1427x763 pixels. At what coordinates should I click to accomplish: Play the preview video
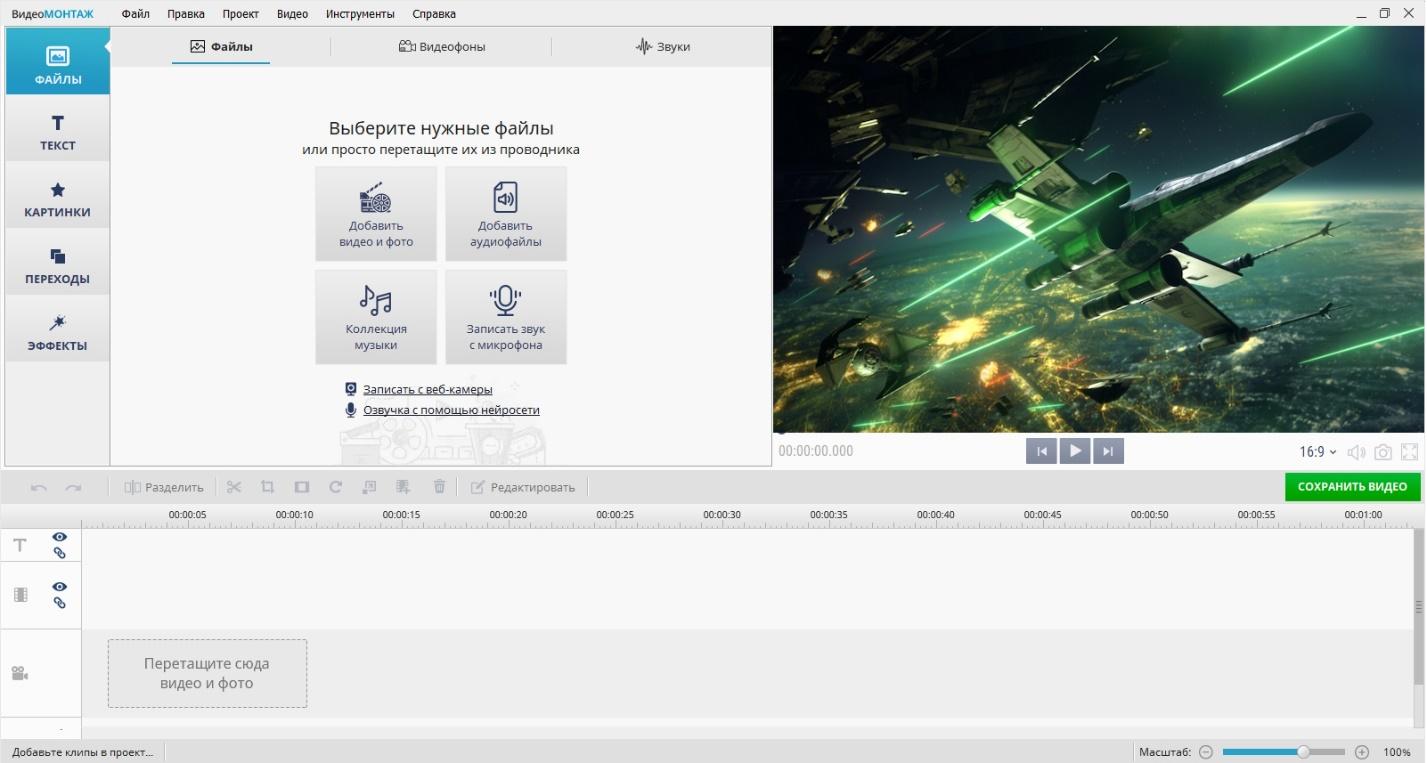click(x=1075, y=451)
